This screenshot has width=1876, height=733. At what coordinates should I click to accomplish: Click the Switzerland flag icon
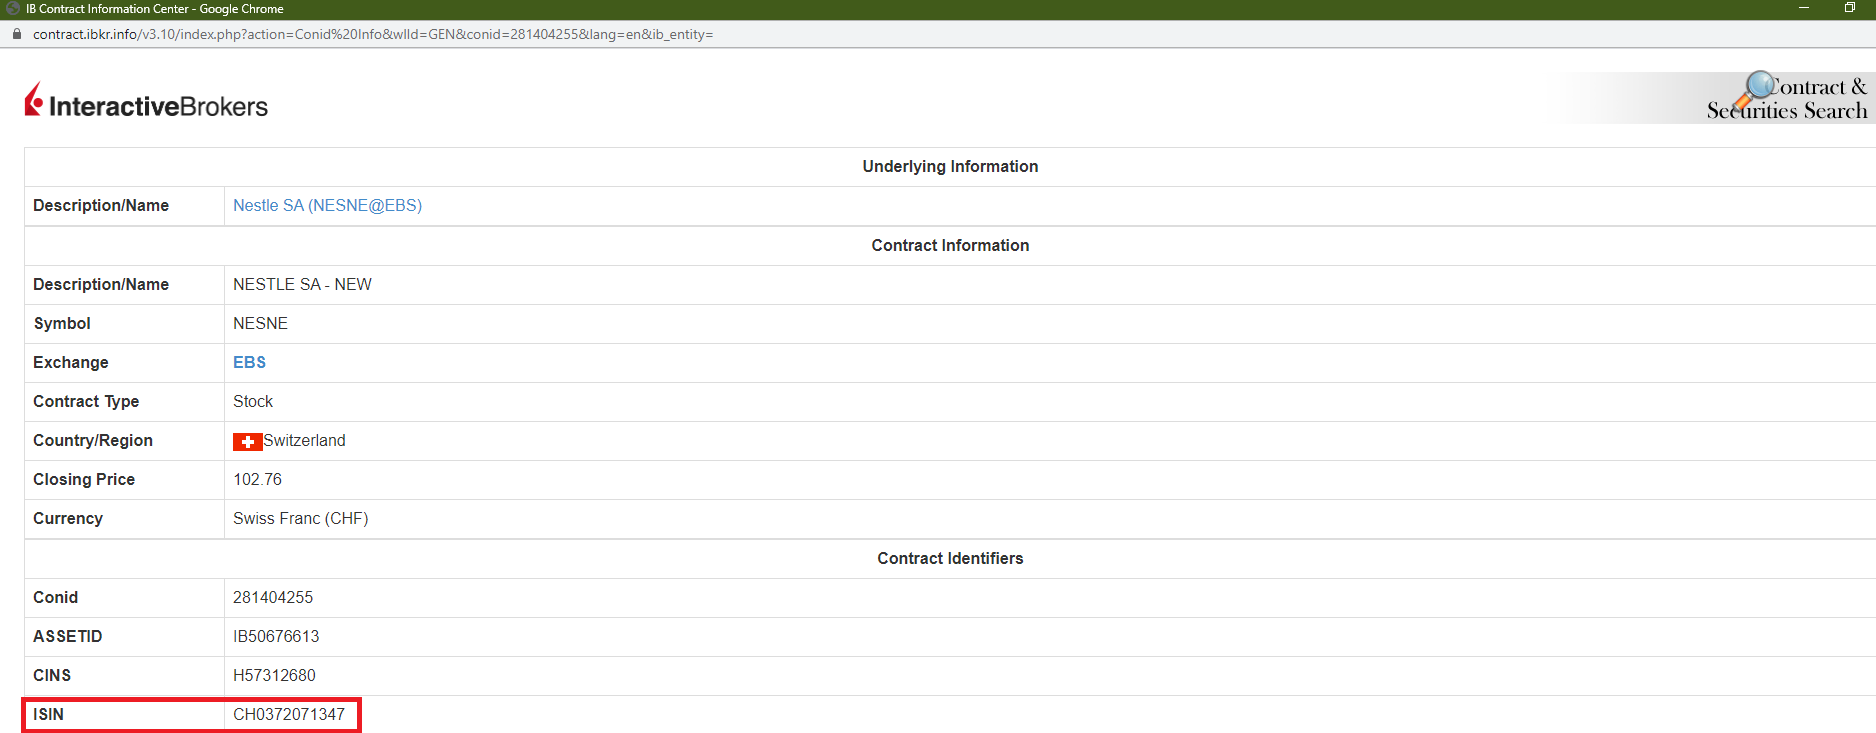(x=247, y=441)
